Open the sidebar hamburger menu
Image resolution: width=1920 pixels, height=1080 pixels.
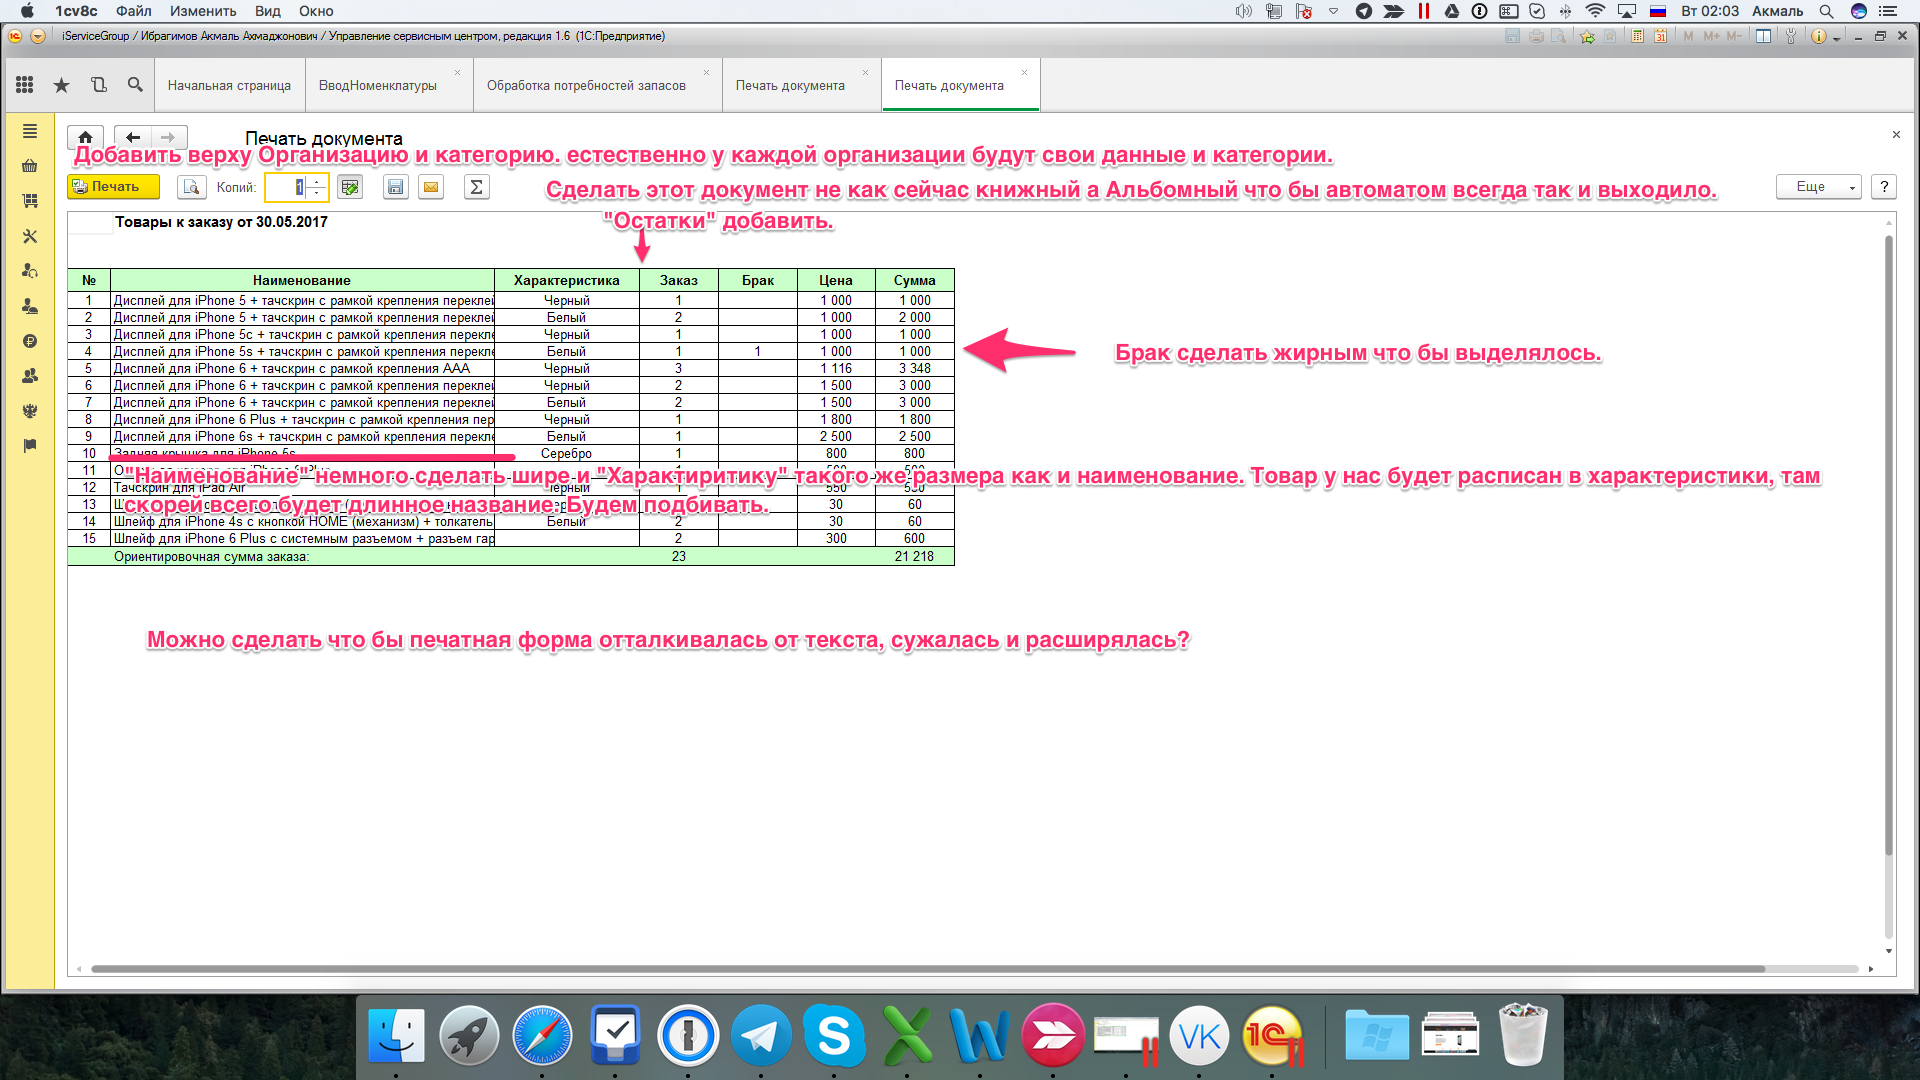pyautogui.click(x=30, y=131)
